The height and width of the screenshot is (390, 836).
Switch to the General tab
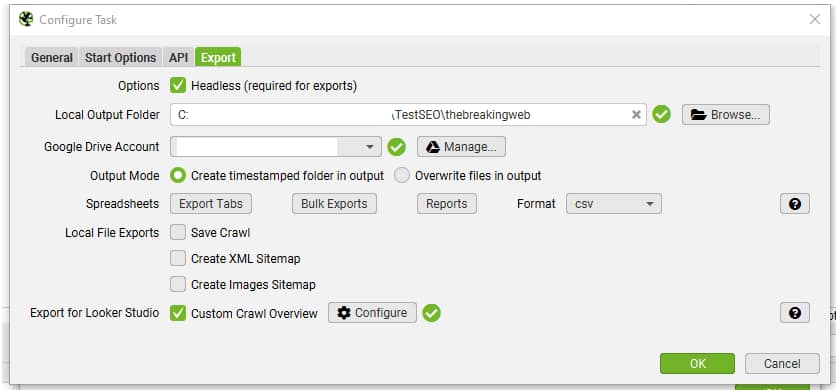(52, 58)
